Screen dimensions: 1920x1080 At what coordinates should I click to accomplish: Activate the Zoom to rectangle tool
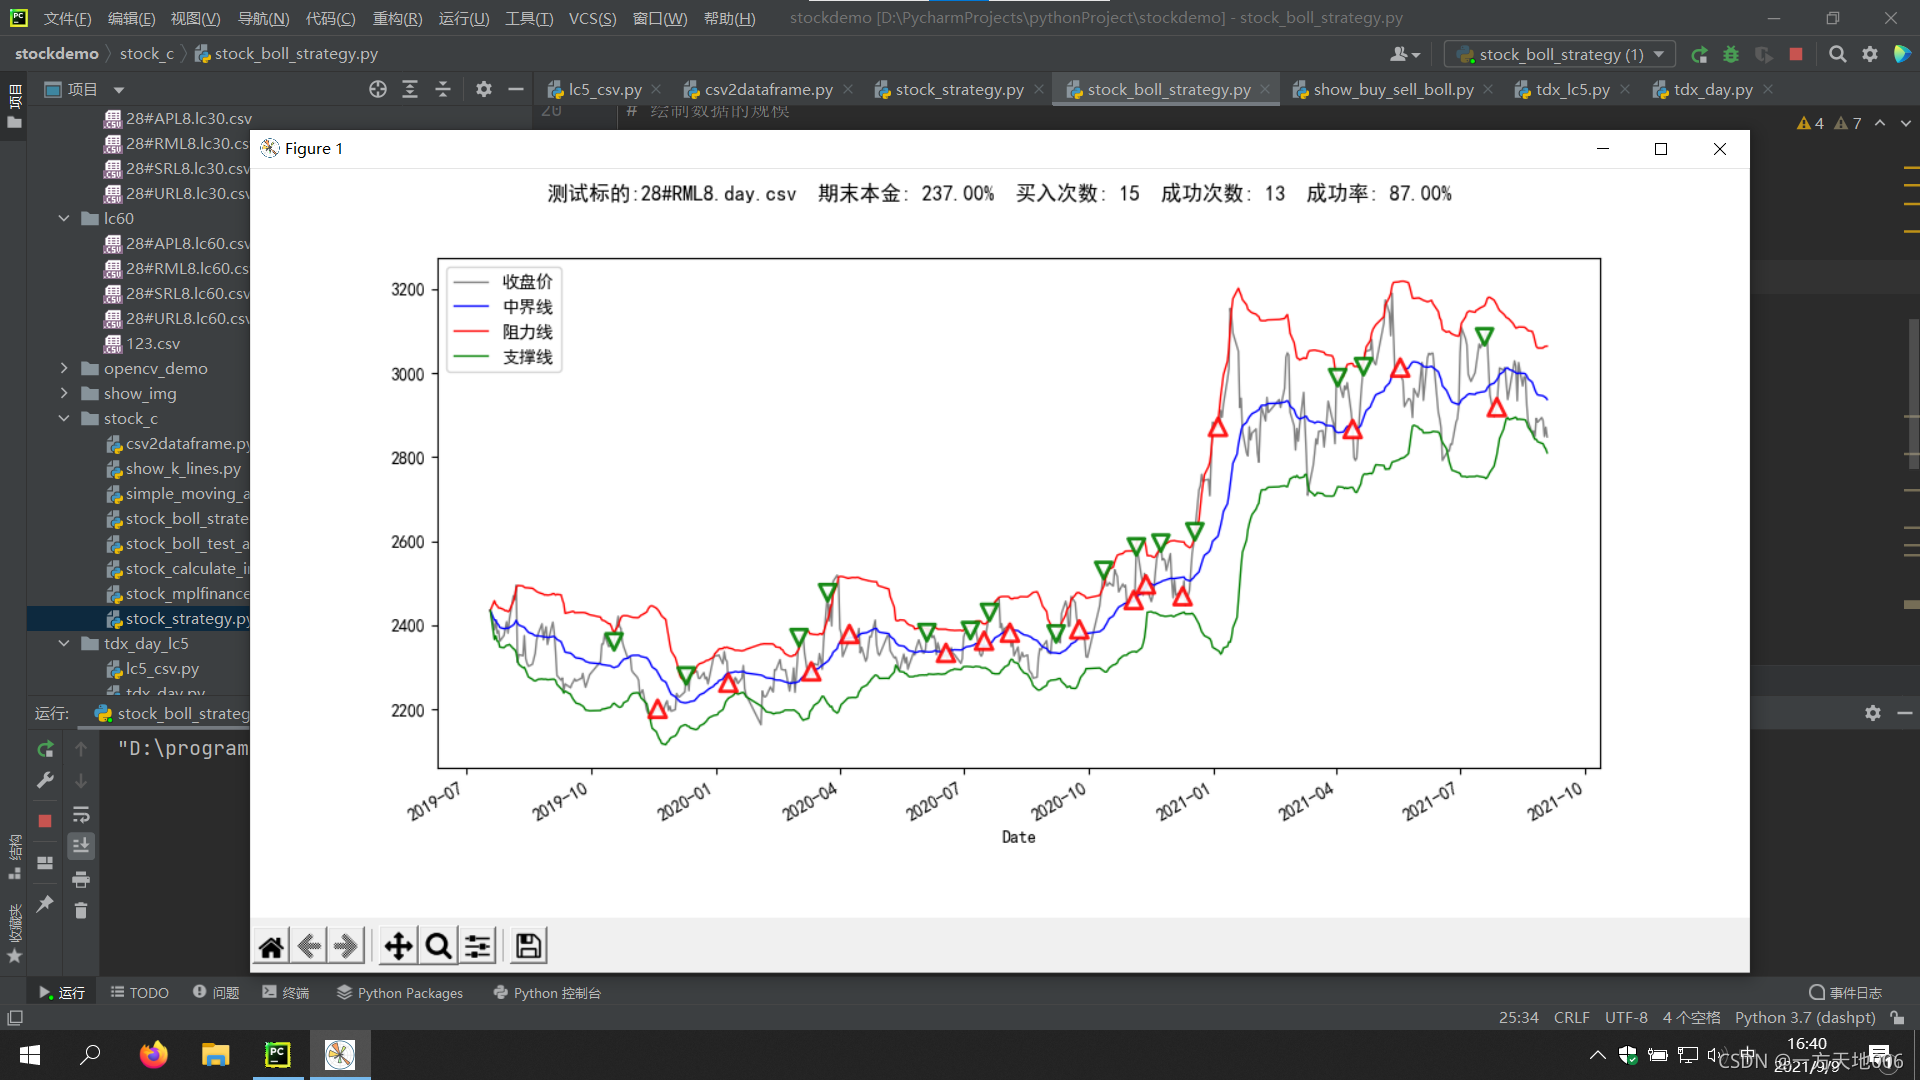point(438,946)
